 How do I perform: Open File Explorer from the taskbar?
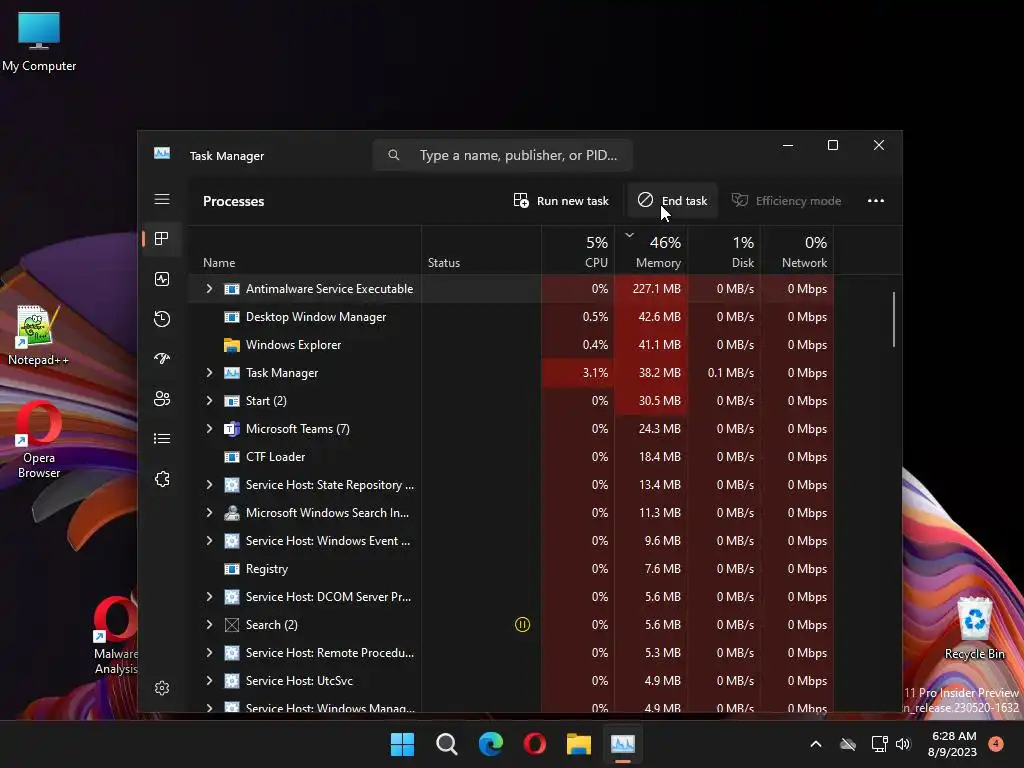tap(579, 744)
